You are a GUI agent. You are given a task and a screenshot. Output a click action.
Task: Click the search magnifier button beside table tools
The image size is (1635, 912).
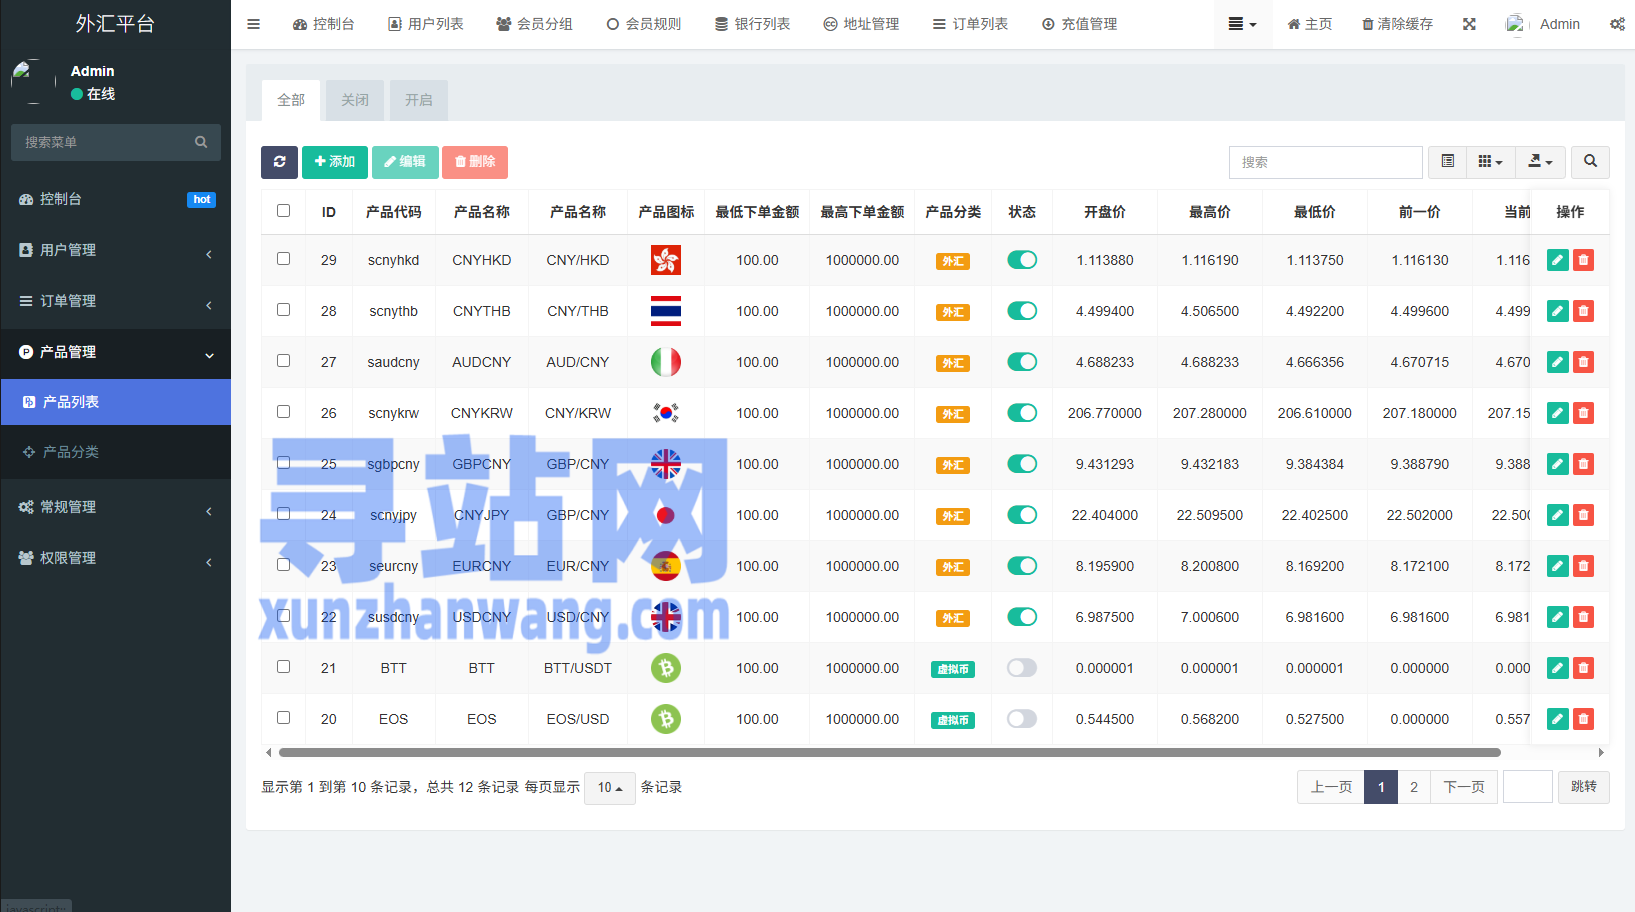(x=1590, y=162)
